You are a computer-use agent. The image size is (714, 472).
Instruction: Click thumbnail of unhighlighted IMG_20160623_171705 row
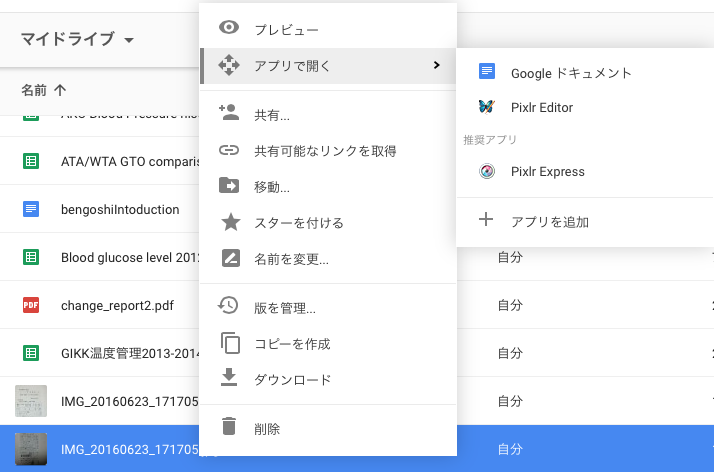(x=31, y=401)
